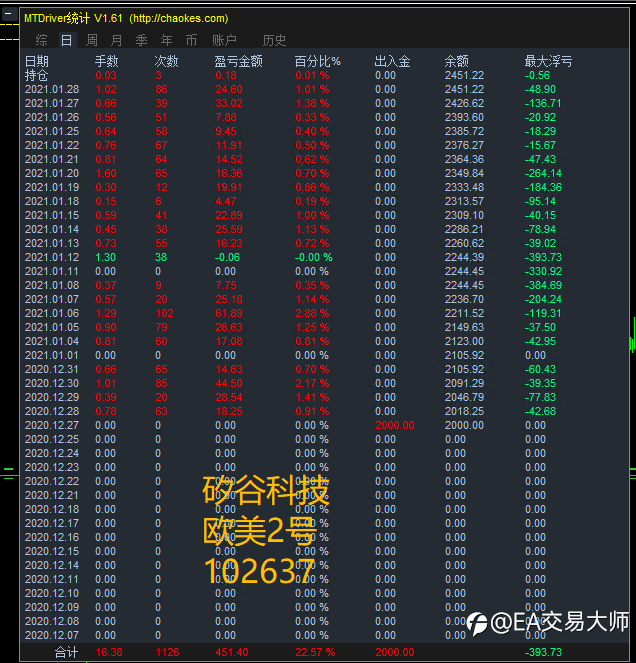Click profit value 61.89
The image size is (636, 663).
(x=229, y=313)
